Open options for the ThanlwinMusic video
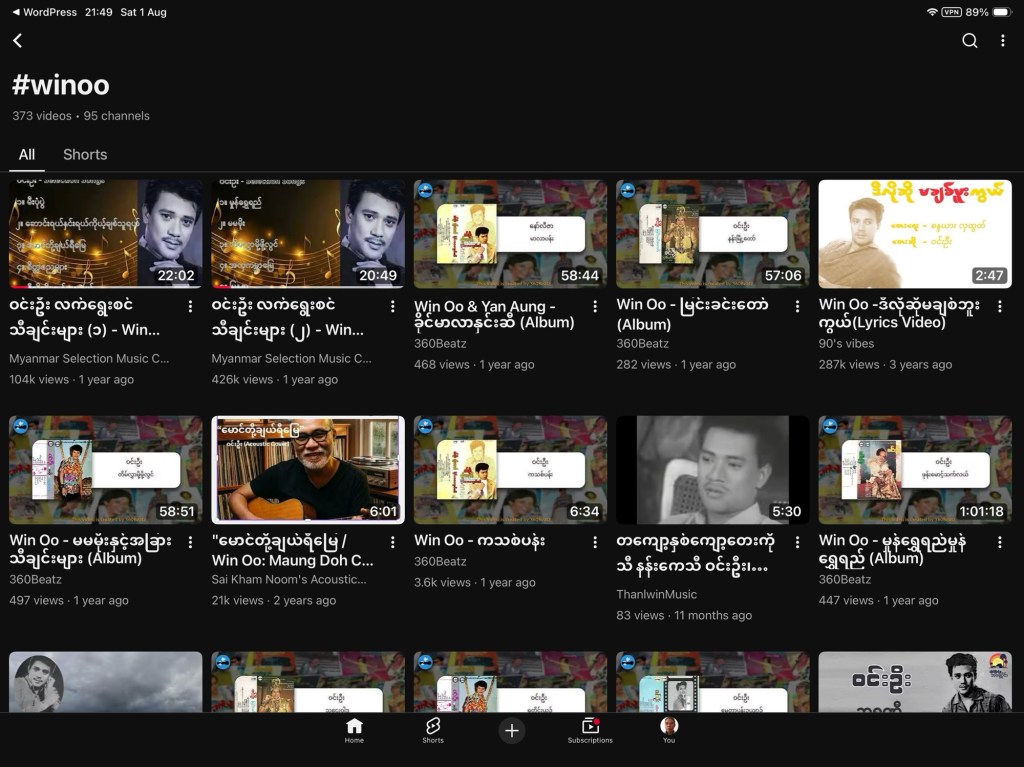Viewport: 1024px width, 767px height. tap(797, 542)
